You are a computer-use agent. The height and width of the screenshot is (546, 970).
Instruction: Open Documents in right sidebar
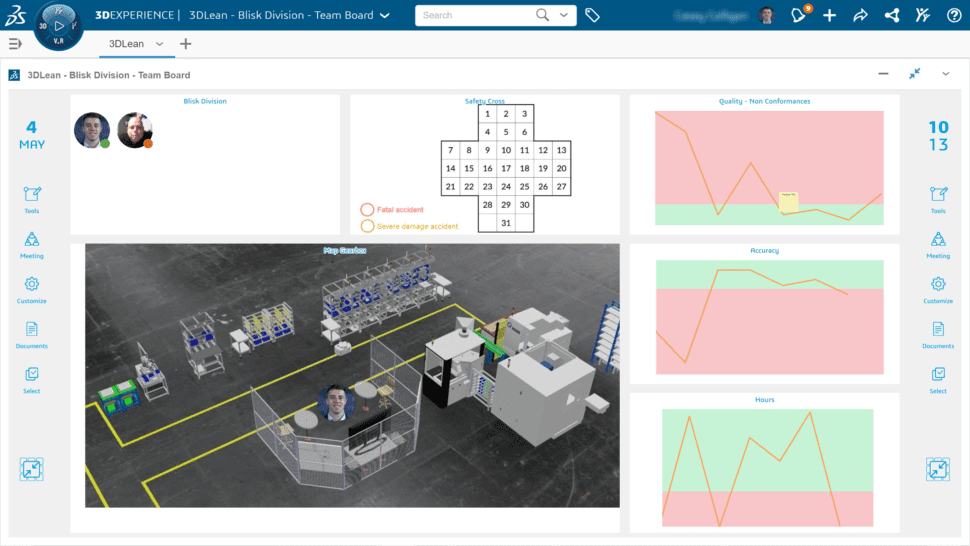pyautogui.click(x=938, y=335)
